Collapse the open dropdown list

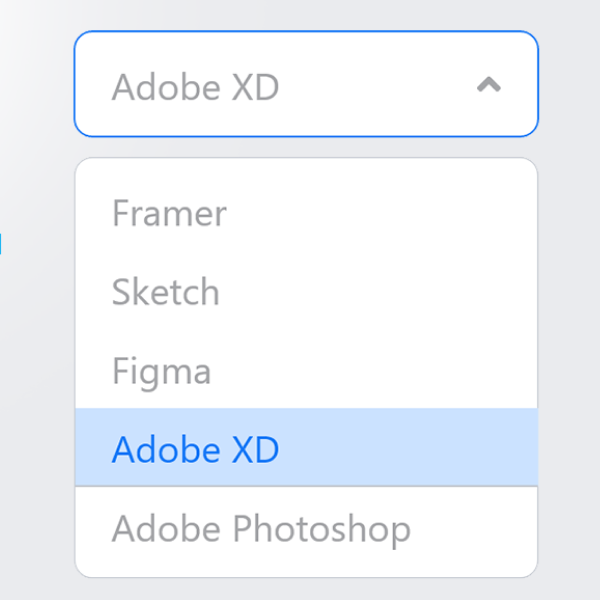488,85
